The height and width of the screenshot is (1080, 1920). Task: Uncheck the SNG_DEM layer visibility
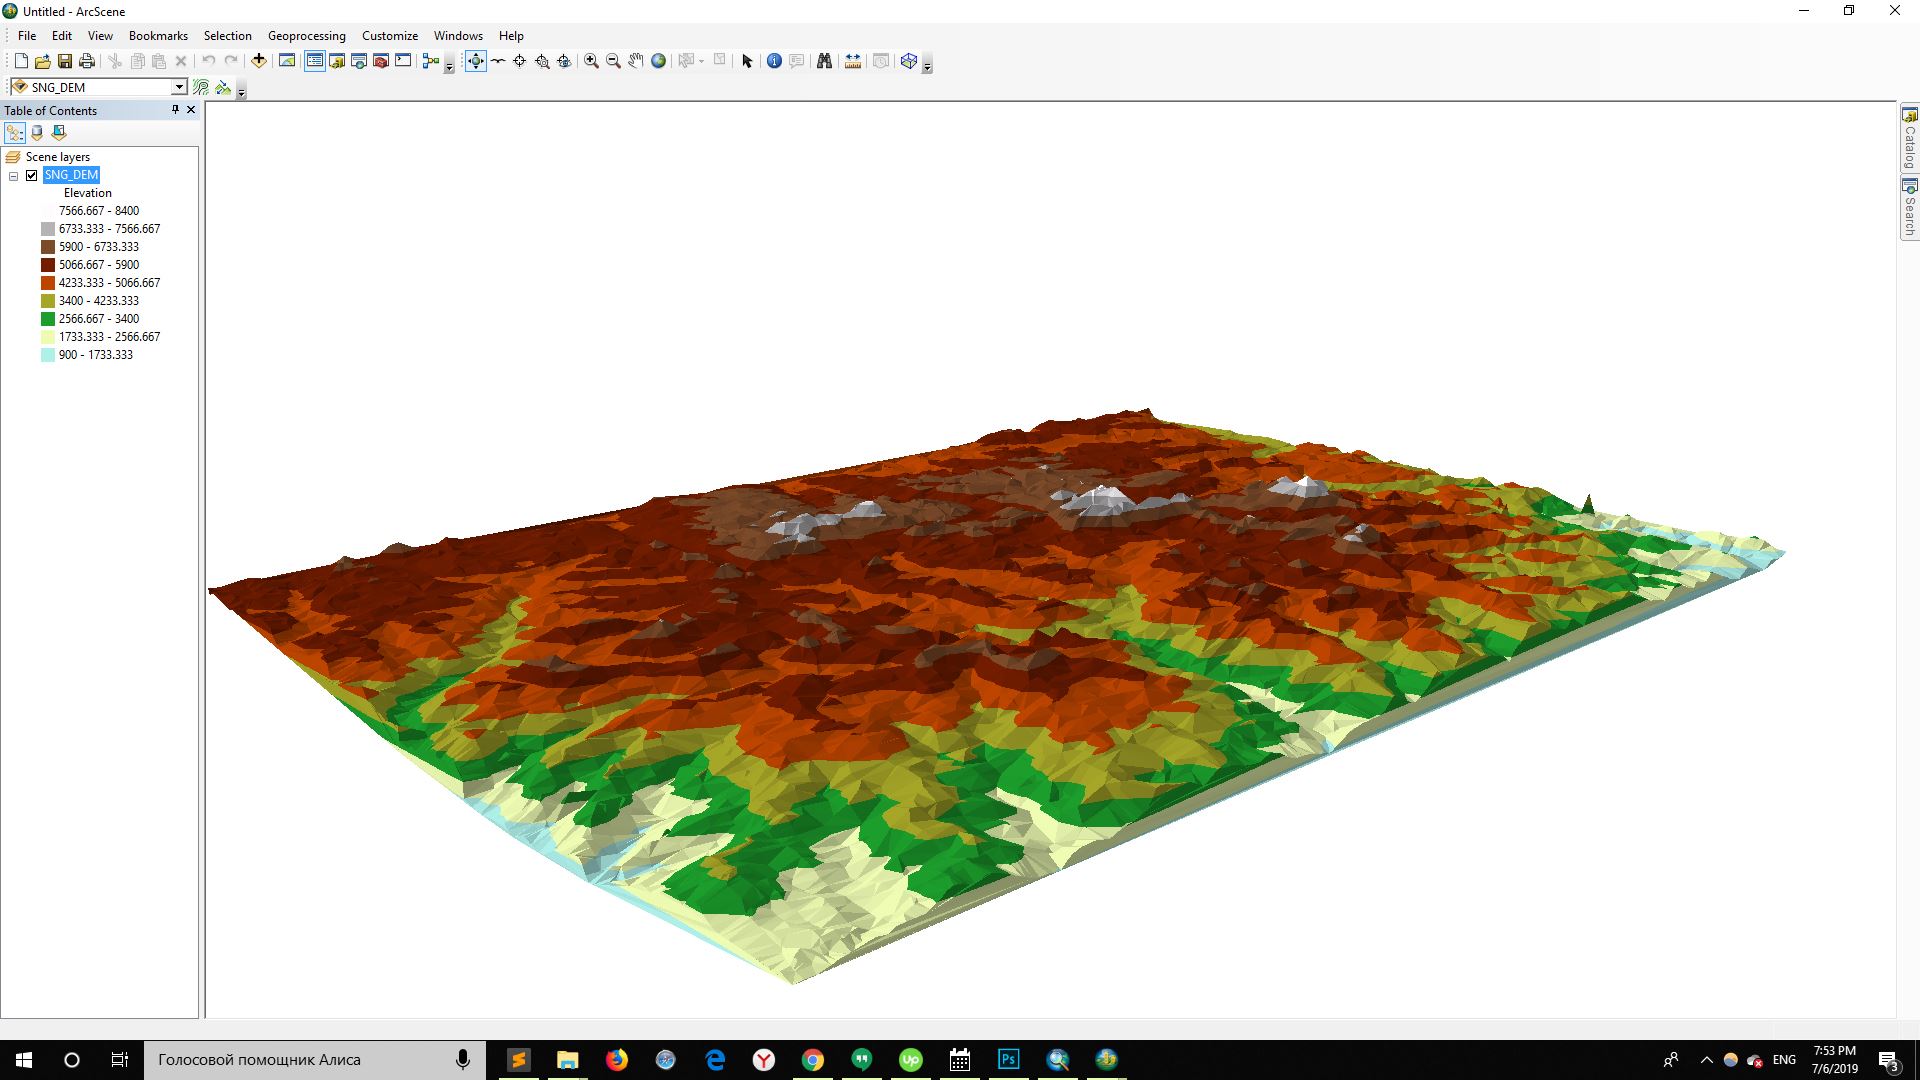pyautogui.click(x=31, y=174)
